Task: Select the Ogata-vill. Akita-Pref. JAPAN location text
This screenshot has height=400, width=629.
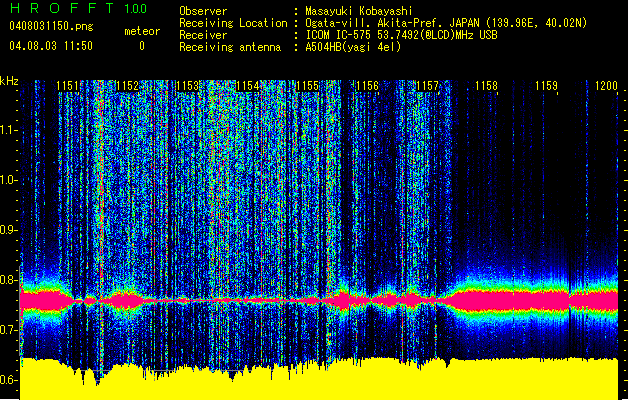Action: [x=446, y=23]
